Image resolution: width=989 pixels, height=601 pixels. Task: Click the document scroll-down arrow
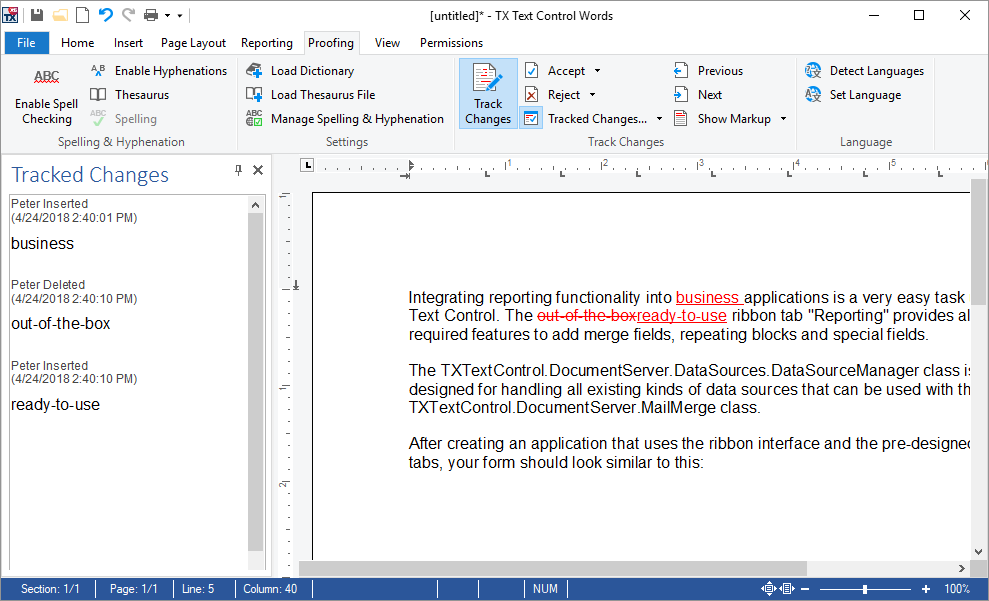(978, 552)
